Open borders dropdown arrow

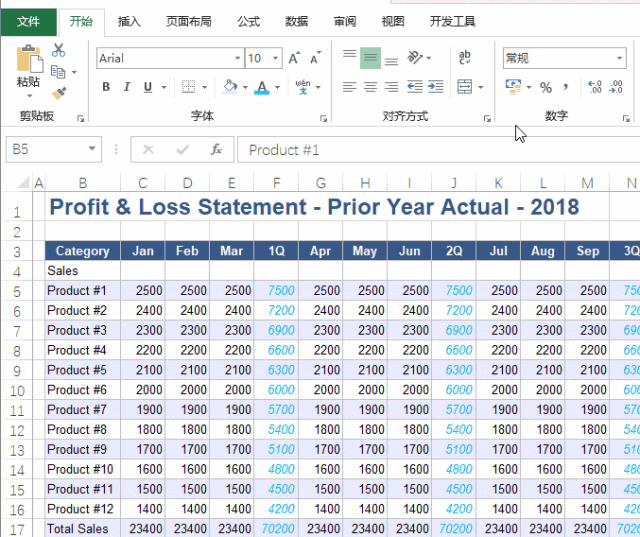click(x=204, y=87)
